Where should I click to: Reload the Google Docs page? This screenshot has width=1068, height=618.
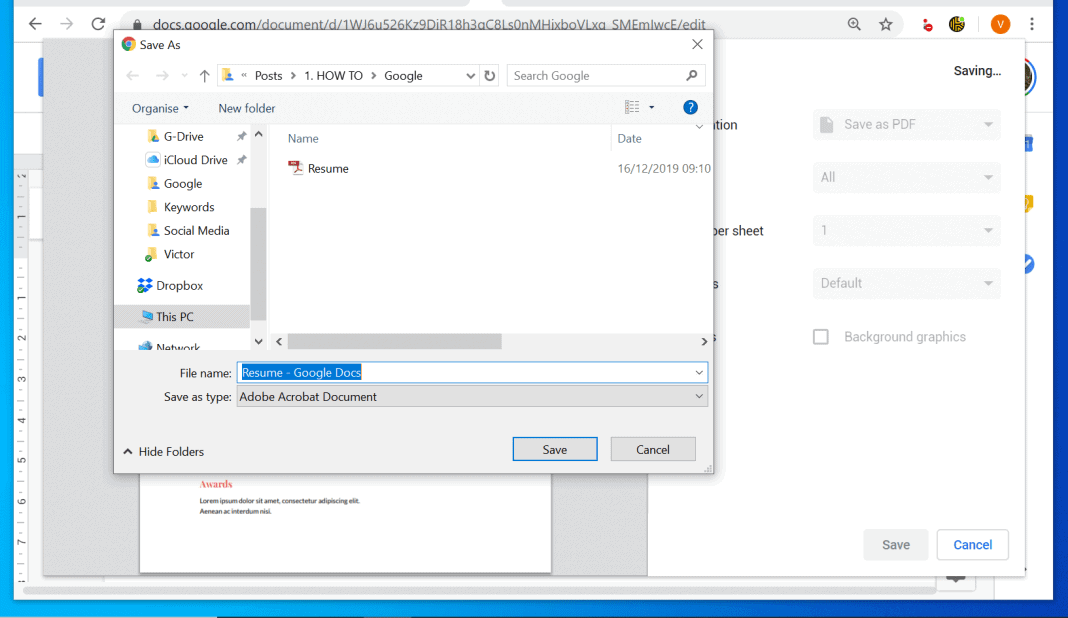click(98, 24)
